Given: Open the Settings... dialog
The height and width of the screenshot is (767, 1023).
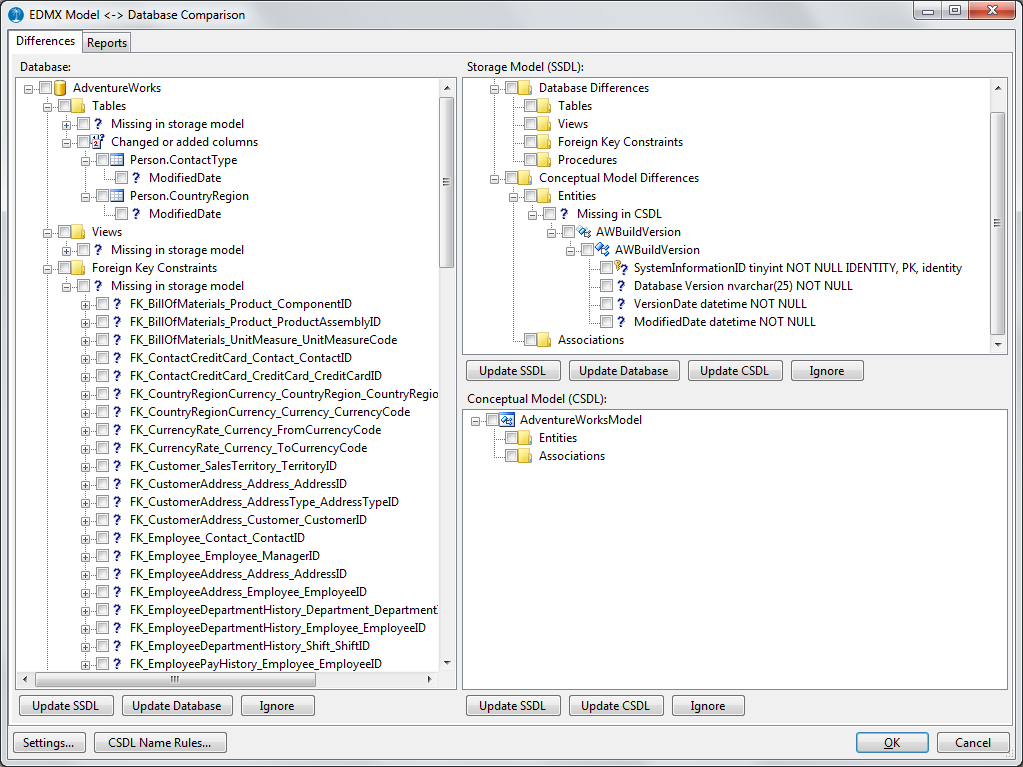Looking at the screenshot, I should [x=48, y=743].
